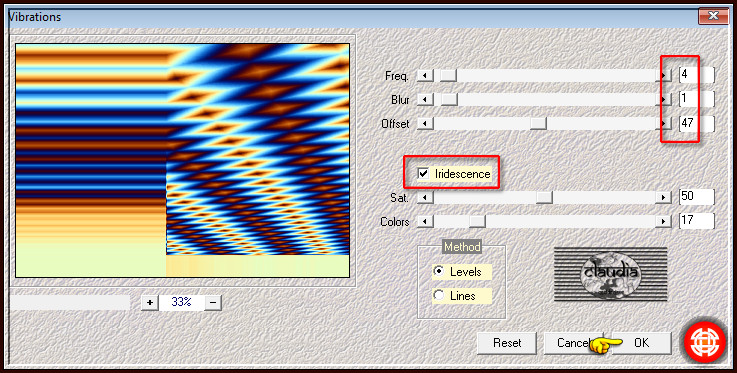Click the Blur value field showing 1
The height and width of the screenshot is (373, 737).
click(697, 99)
